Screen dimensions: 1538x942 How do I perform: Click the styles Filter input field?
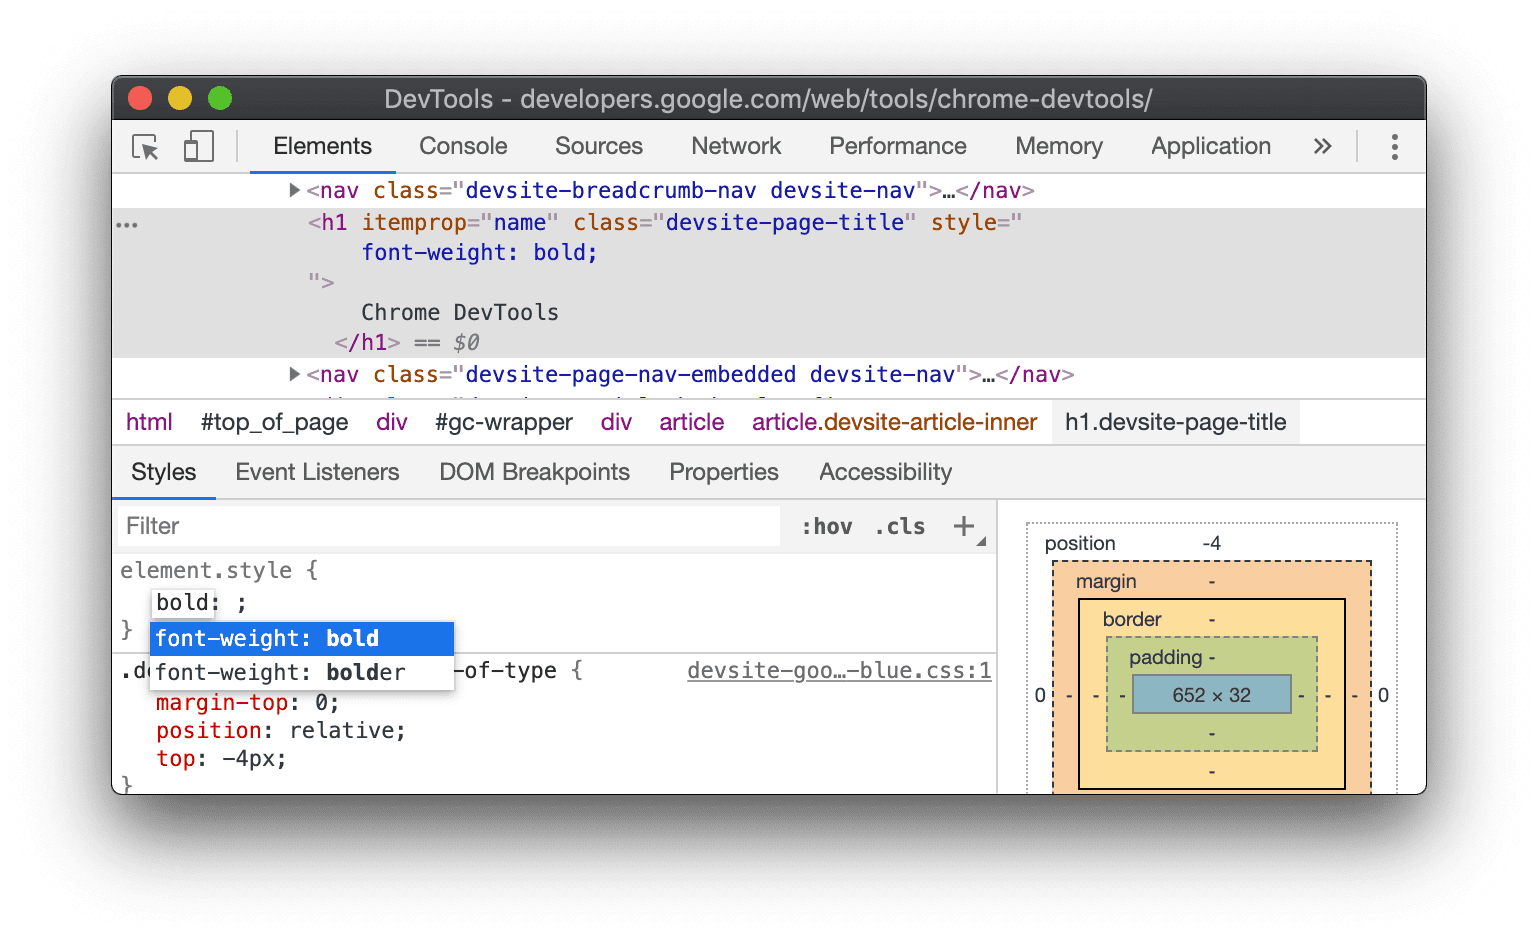(x=400, y=525)
